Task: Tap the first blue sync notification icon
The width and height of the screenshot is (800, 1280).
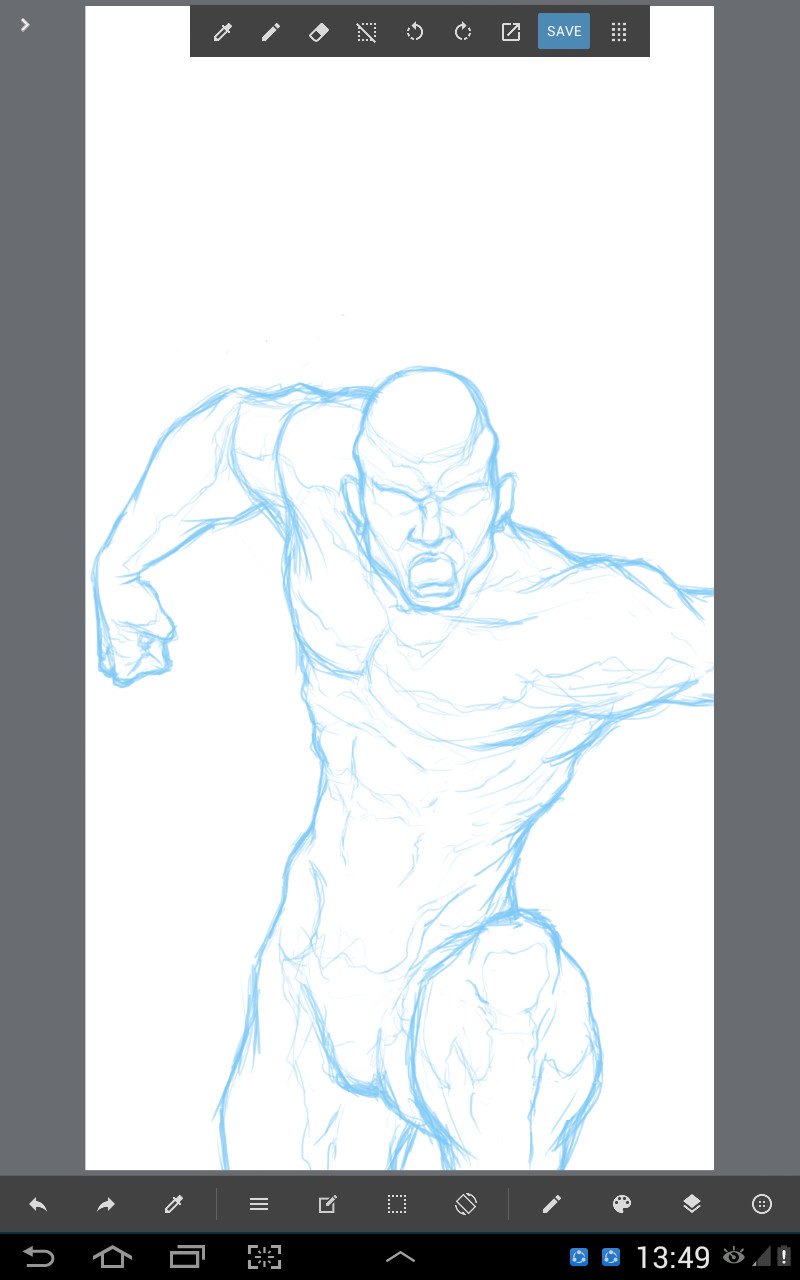Action: [x=579, y=1257]
